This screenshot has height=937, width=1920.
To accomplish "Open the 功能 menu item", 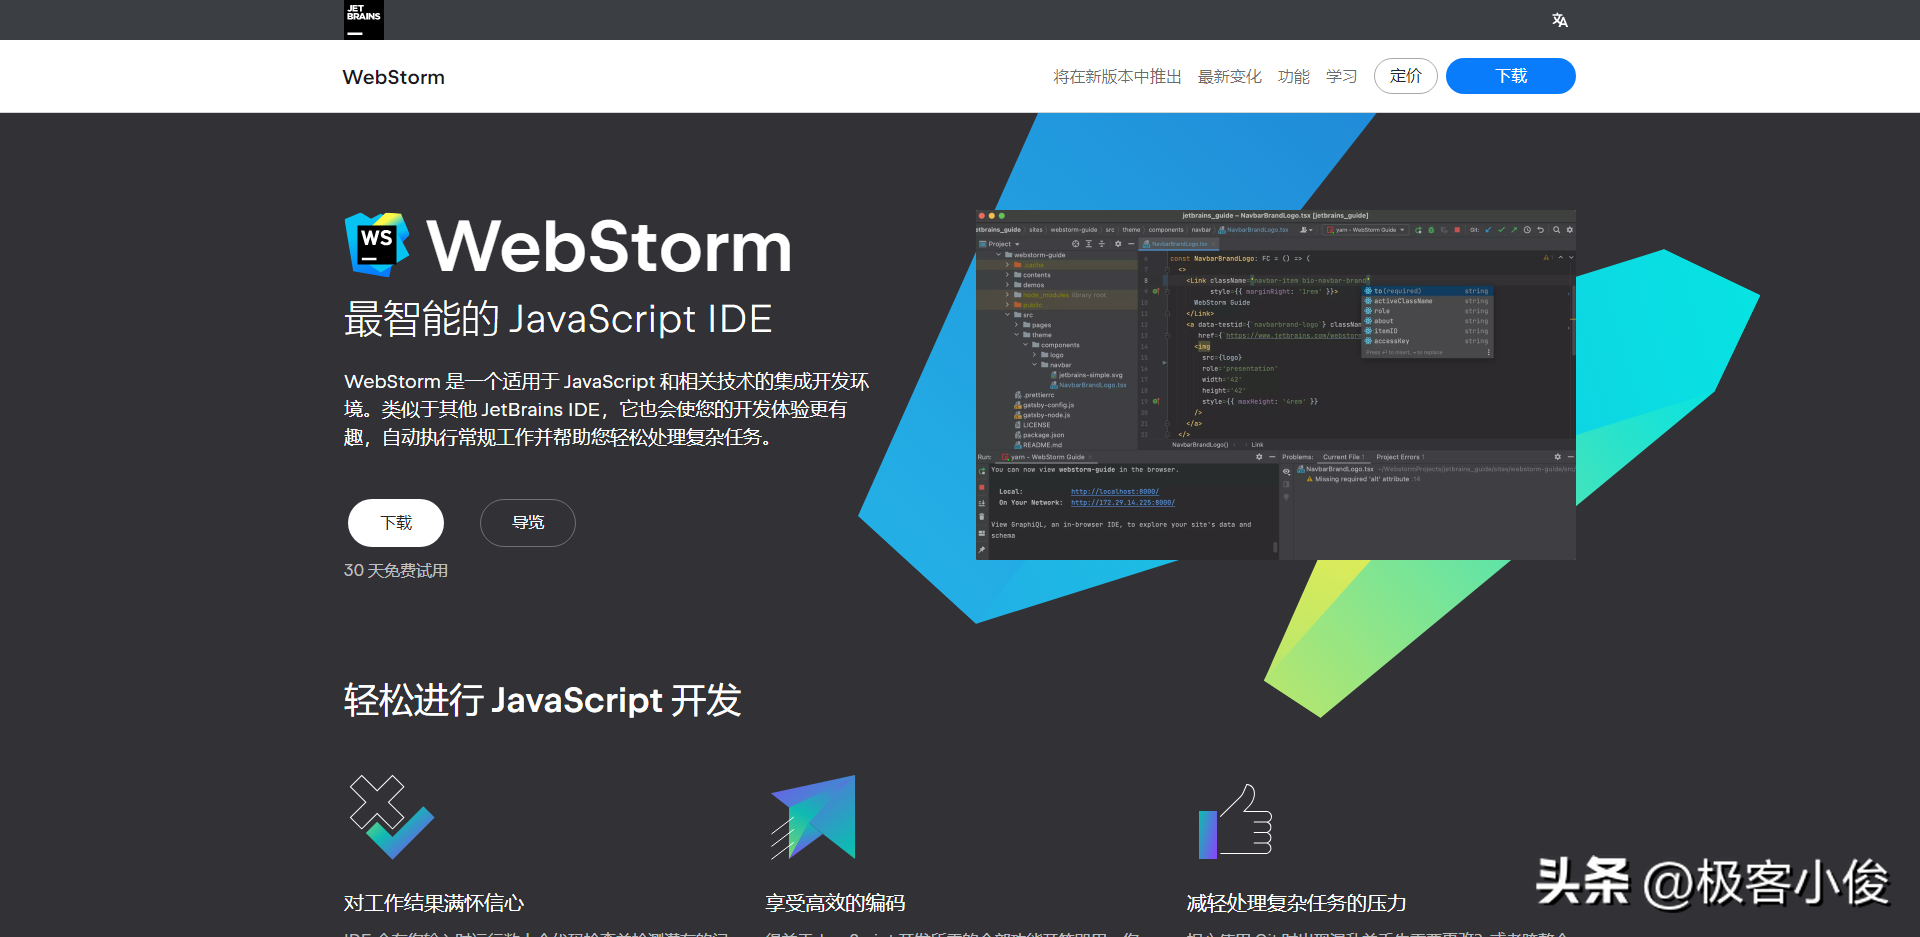I will (1294, 77).
